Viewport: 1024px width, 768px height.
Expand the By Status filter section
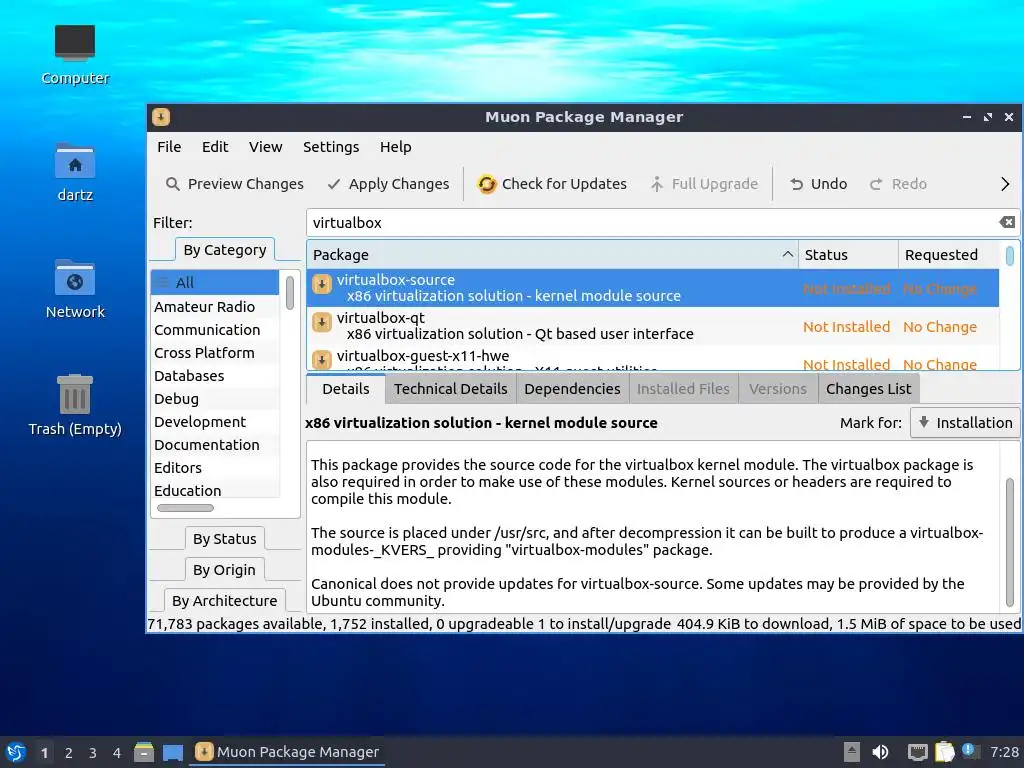pos(225,539)
